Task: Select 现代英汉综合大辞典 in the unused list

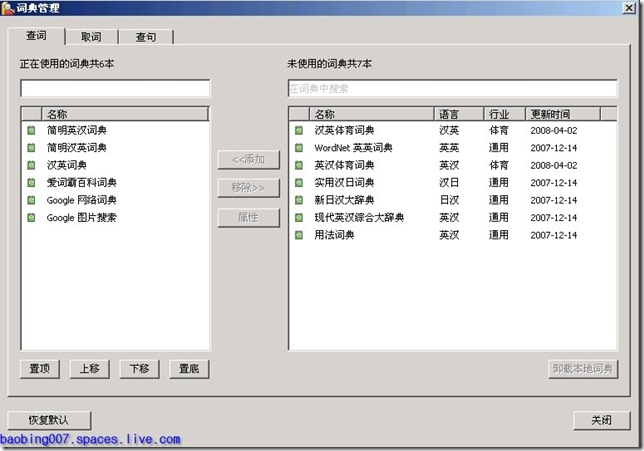Action: (x=453, y=218)
